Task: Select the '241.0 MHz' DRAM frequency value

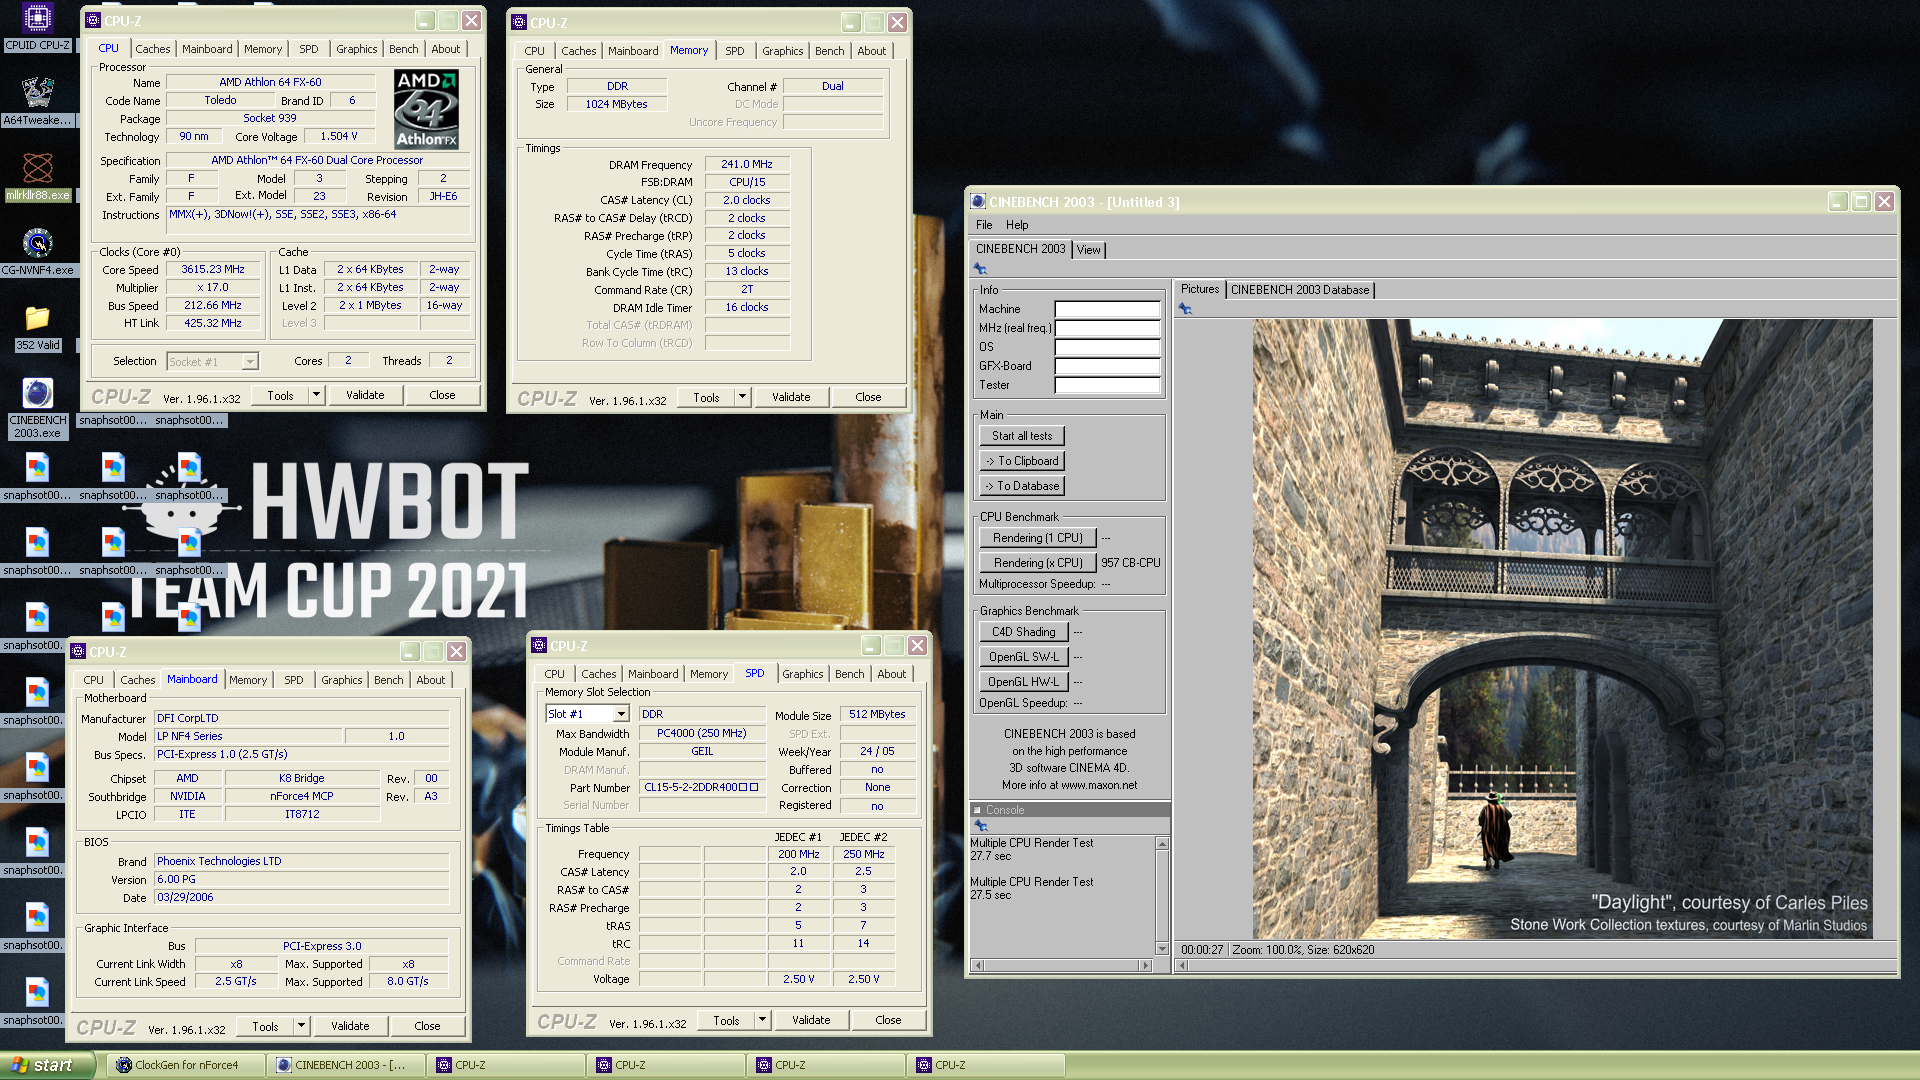Action: click(747, 164)
